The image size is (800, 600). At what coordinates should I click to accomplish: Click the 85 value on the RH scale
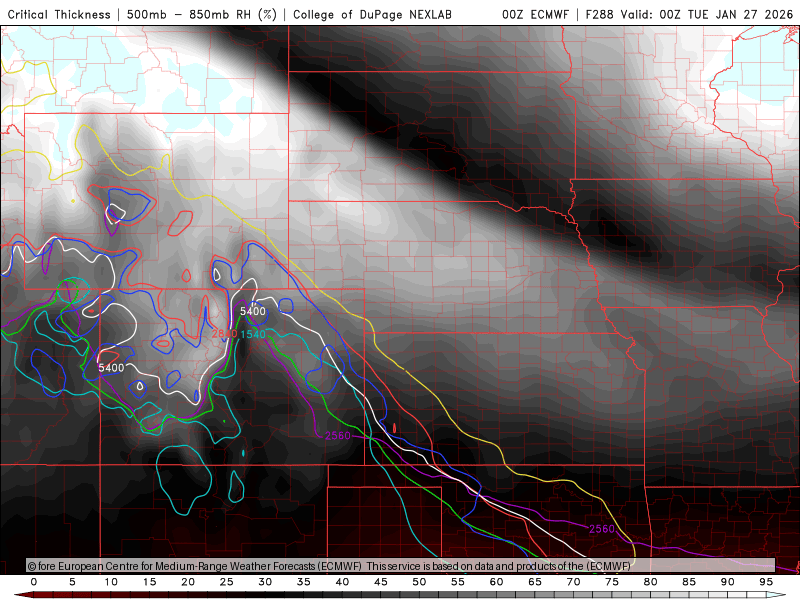point(689,582)
